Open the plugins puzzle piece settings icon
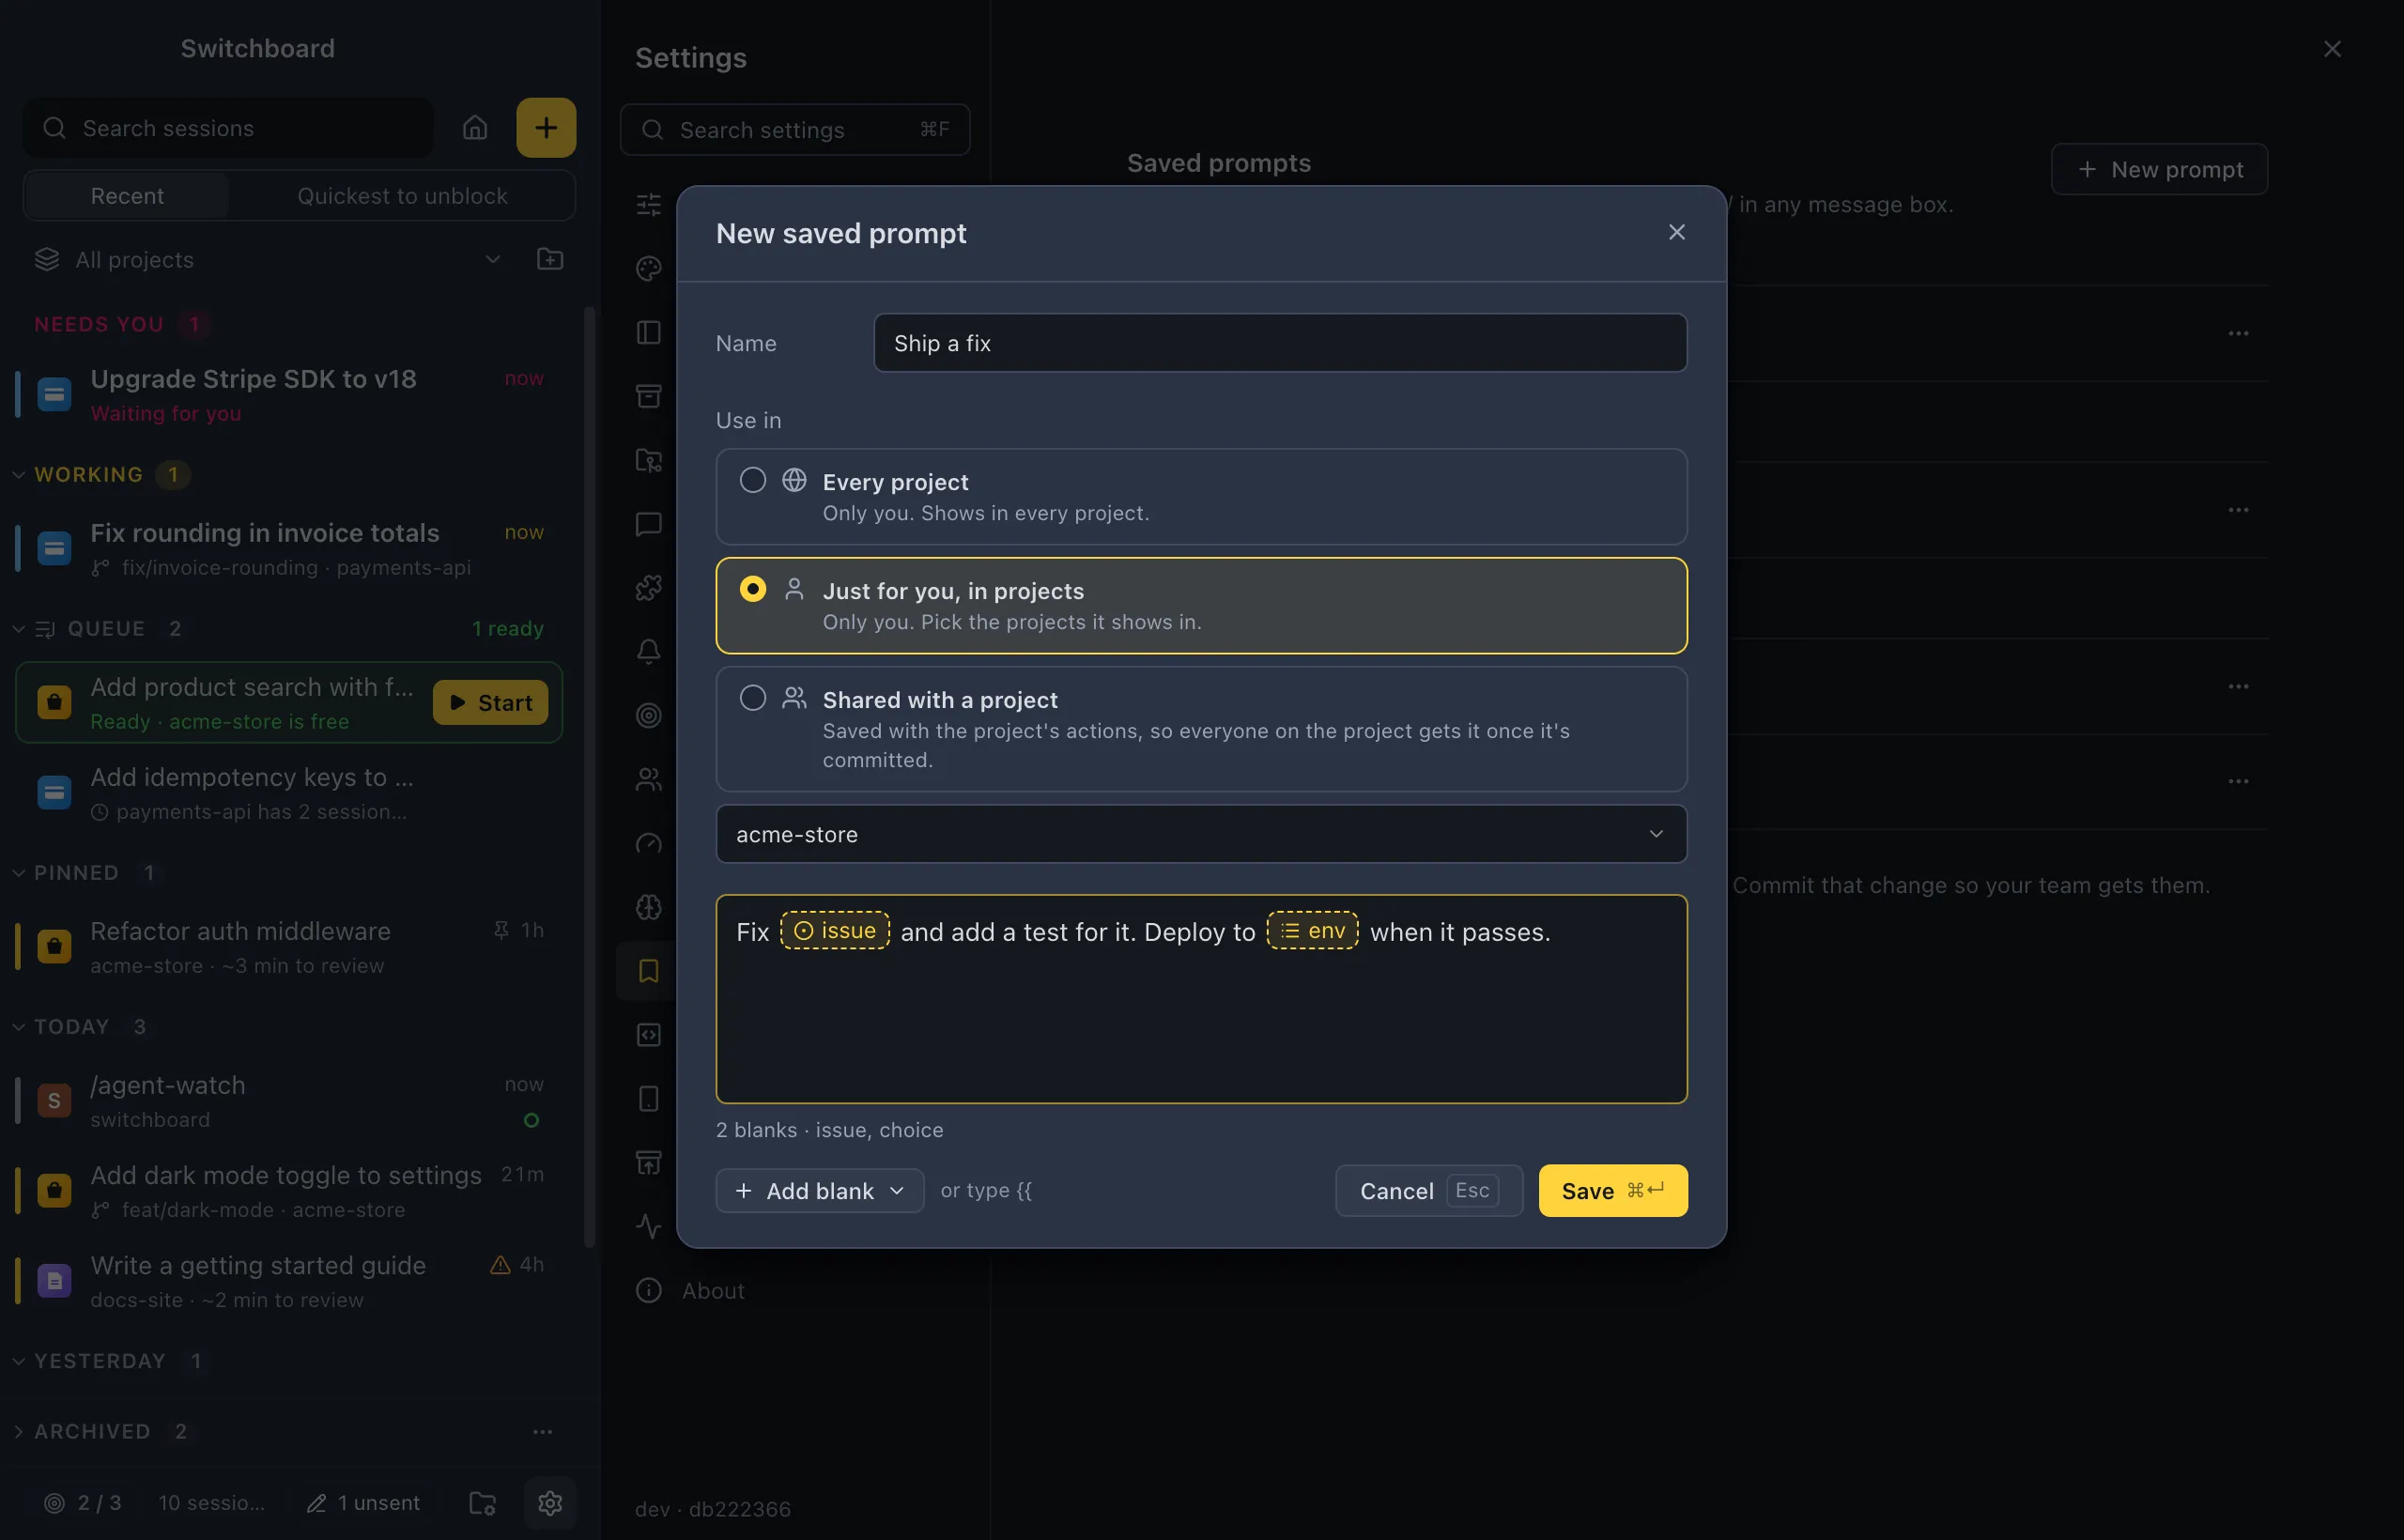 pyautogui.click(x=649, y=588)
